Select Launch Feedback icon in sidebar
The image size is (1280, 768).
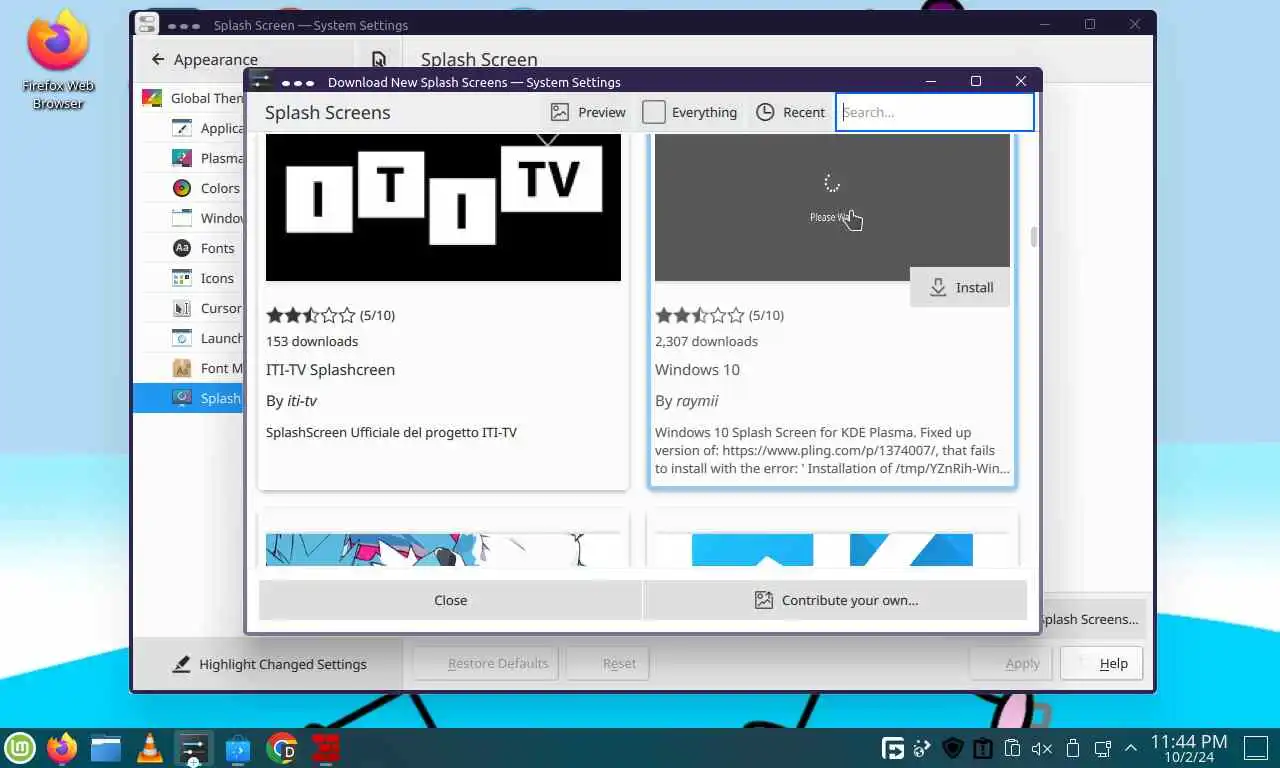[x=181, y=338]
